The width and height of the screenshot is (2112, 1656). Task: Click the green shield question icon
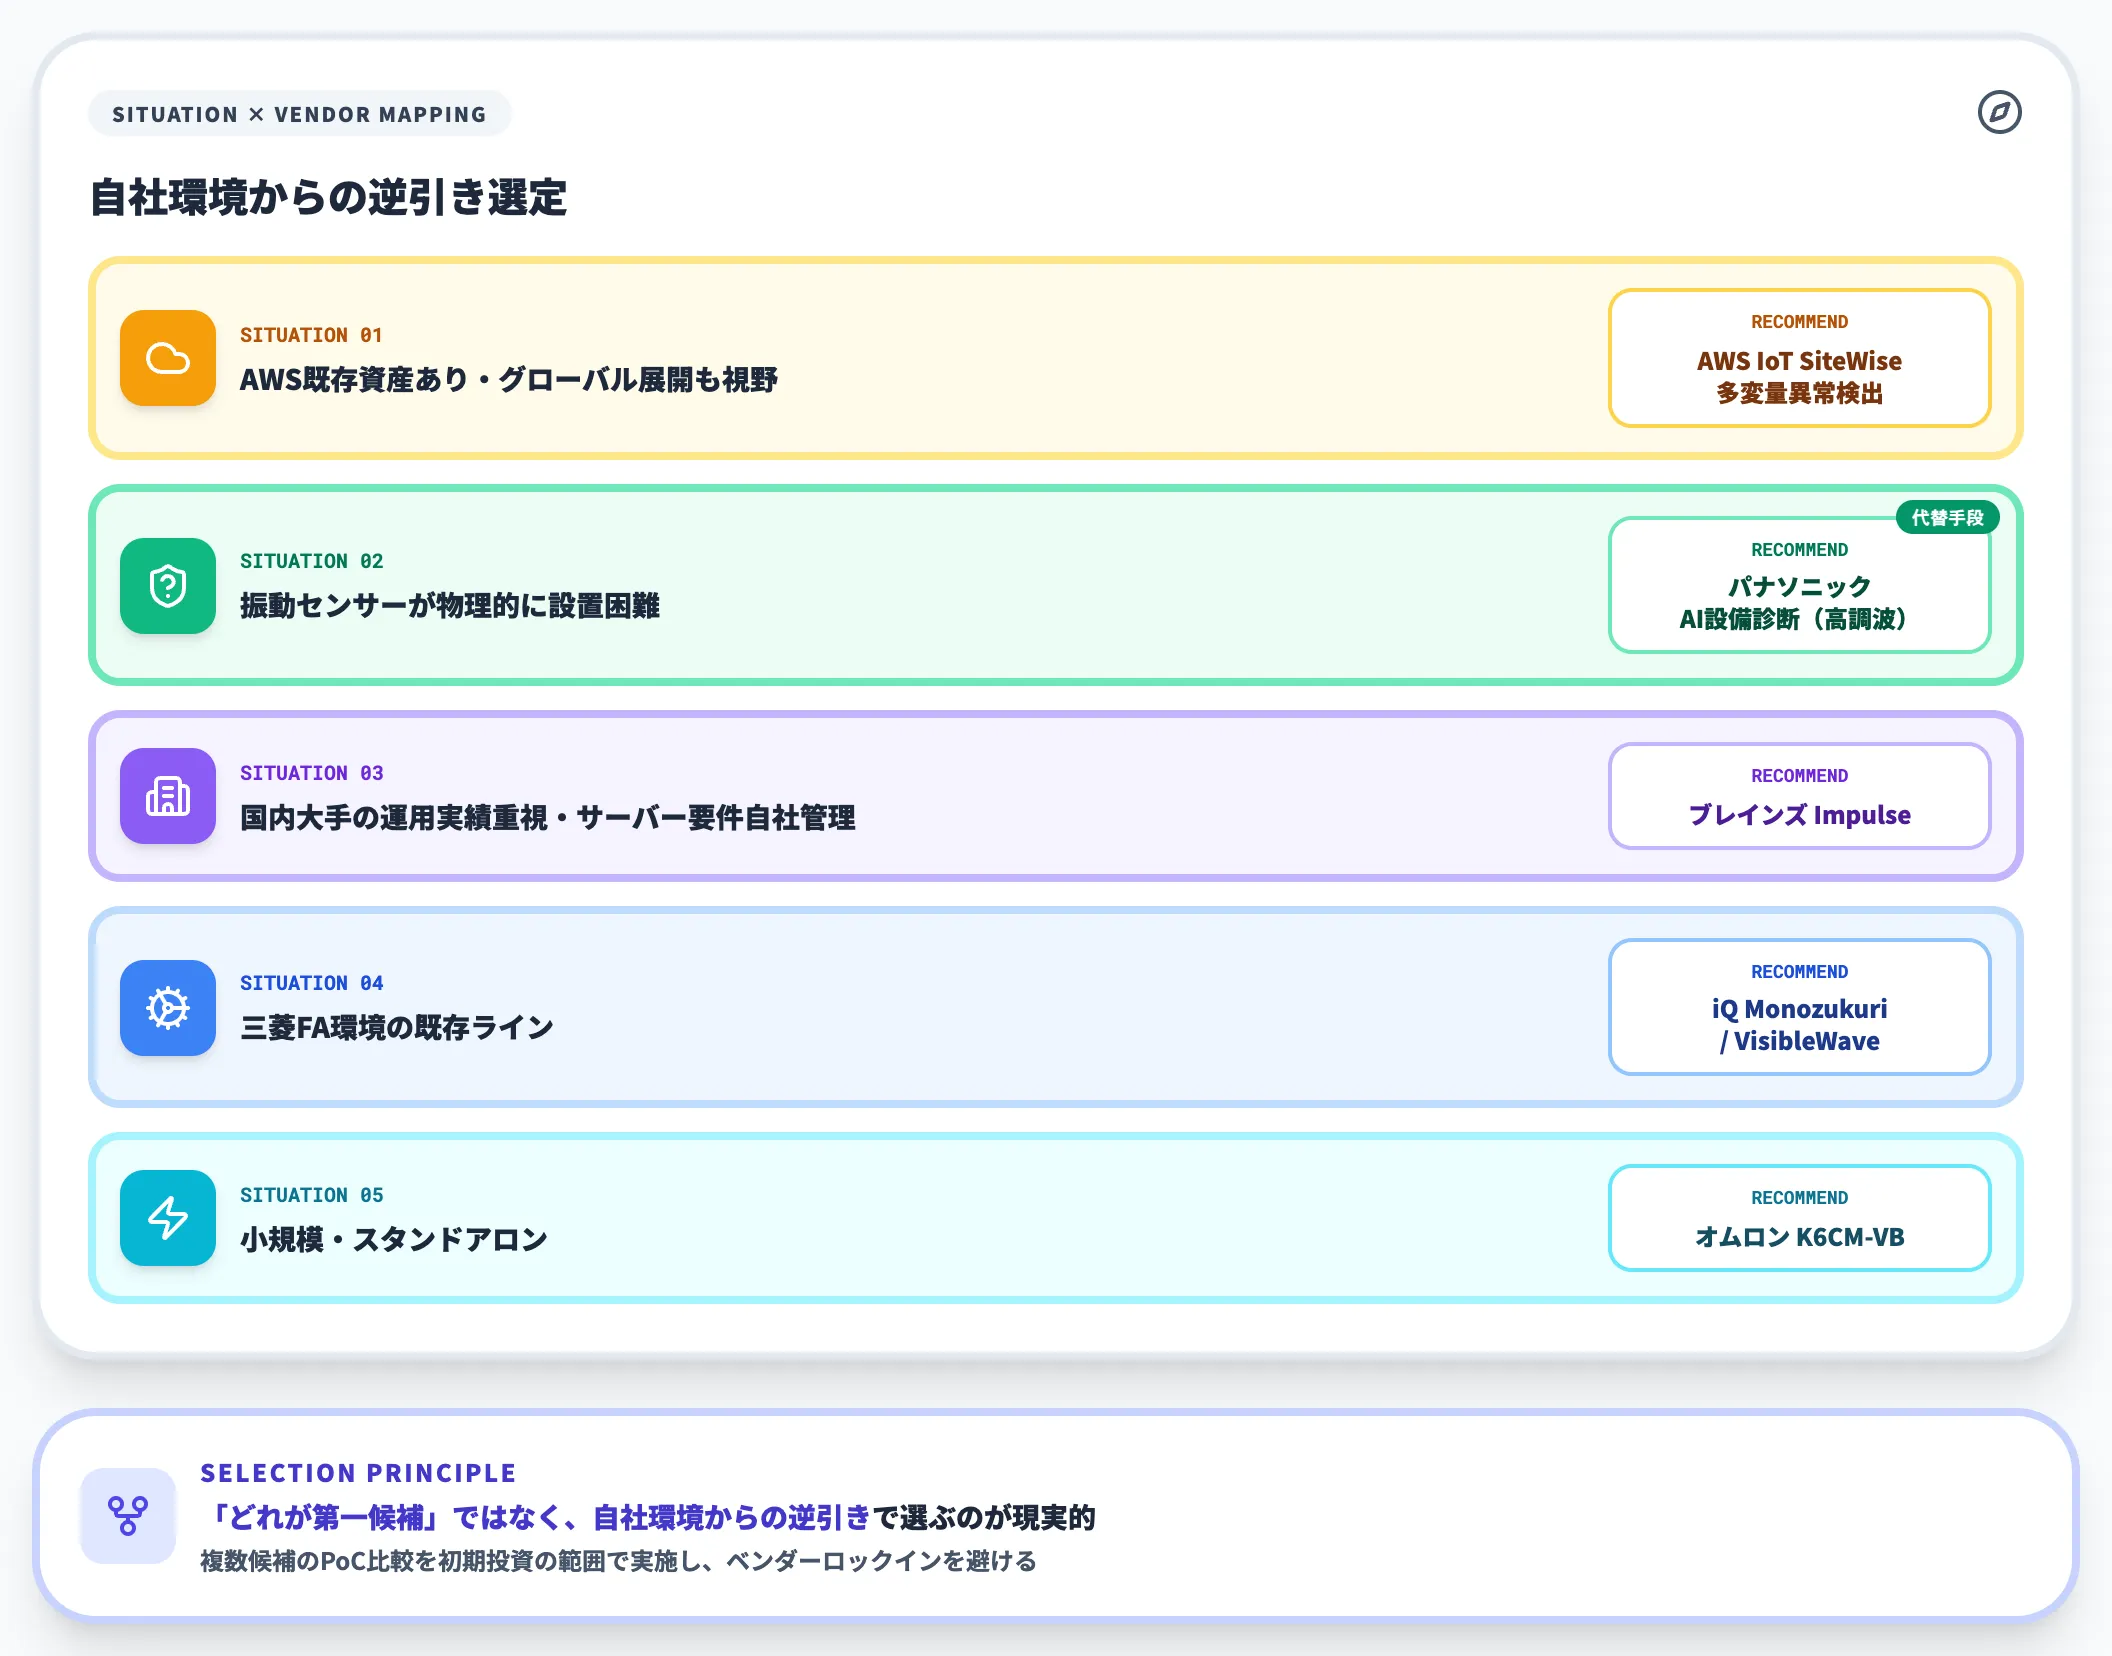168,586
